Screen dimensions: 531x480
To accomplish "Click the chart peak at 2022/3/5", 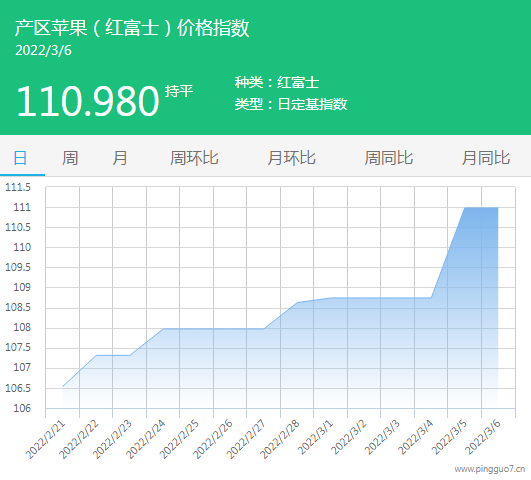I will pyautogui.click(x=465, y=208).
